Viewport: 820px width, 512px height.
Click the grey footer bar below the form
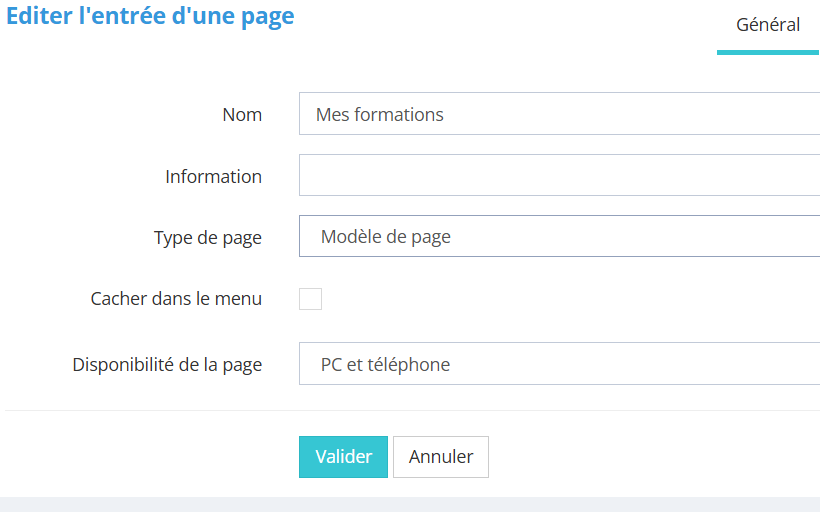pos(410,504)
